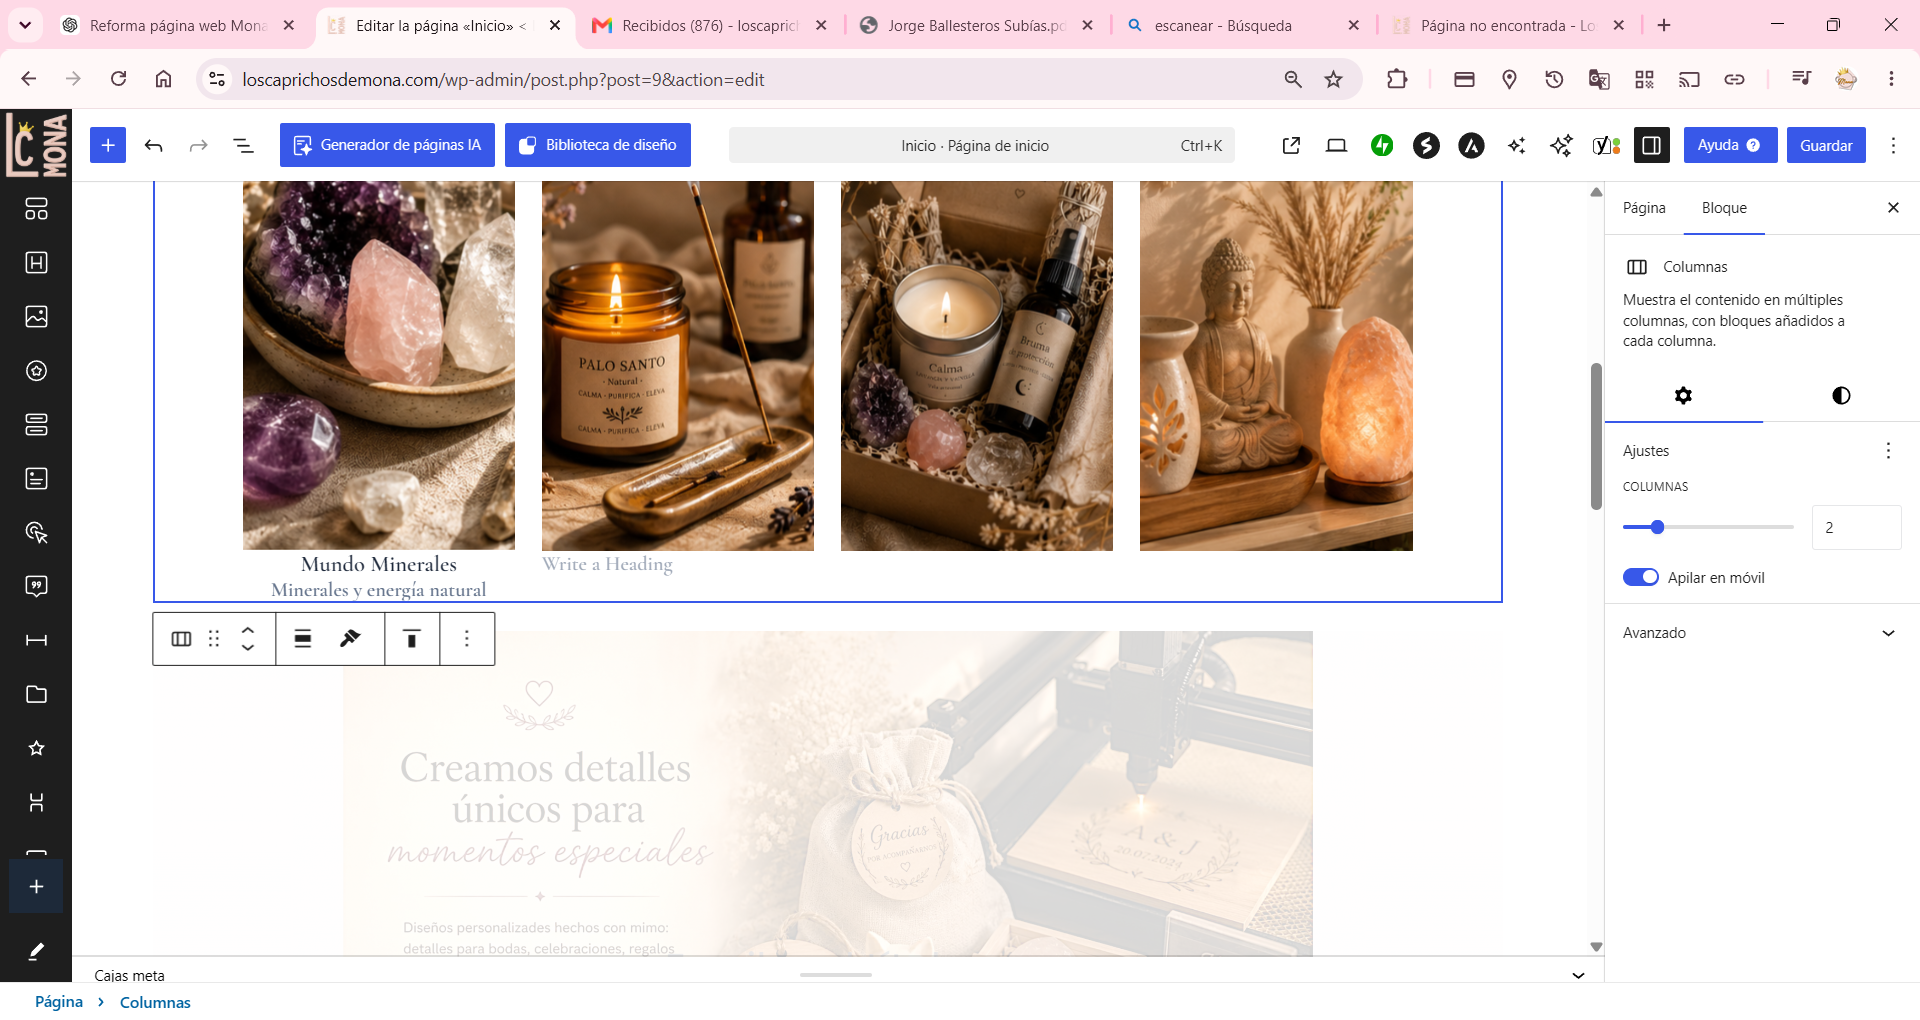Open the editor options three-dot menu

pos(1893,146)
